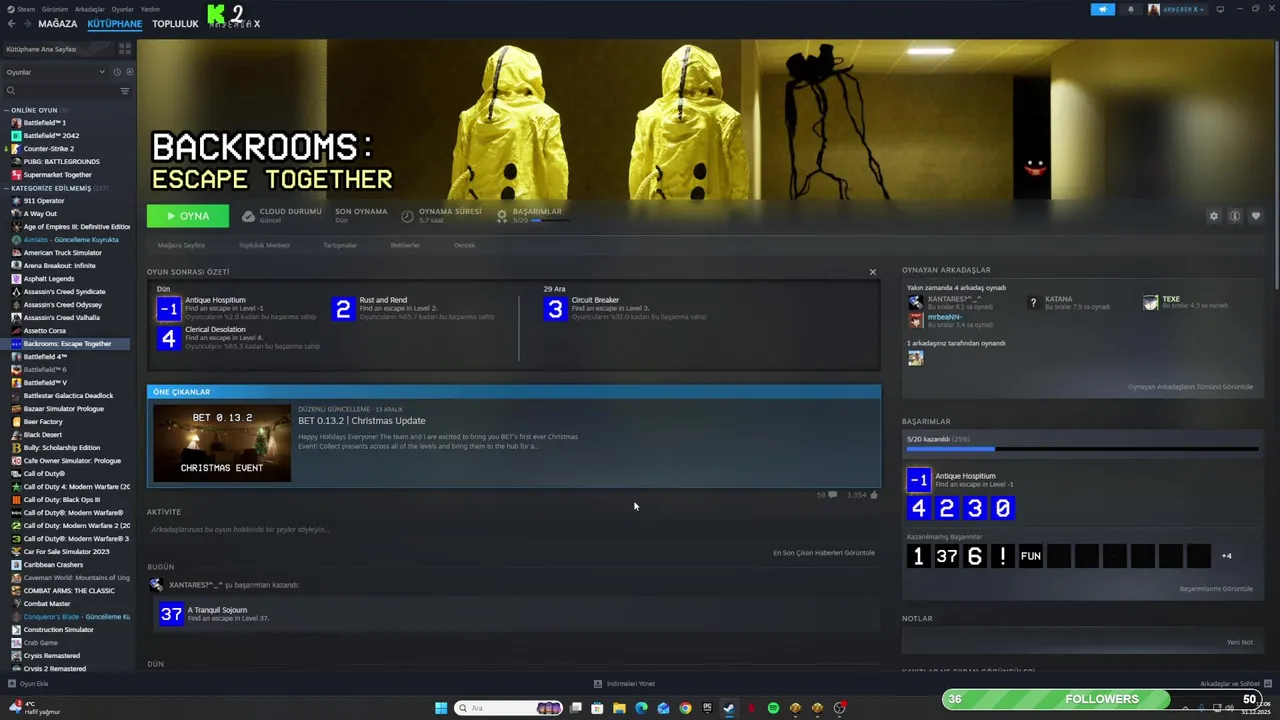Open game settings gear icon
The width and height of the screenshot is (1280, 720).
[x=1214, y=216]
